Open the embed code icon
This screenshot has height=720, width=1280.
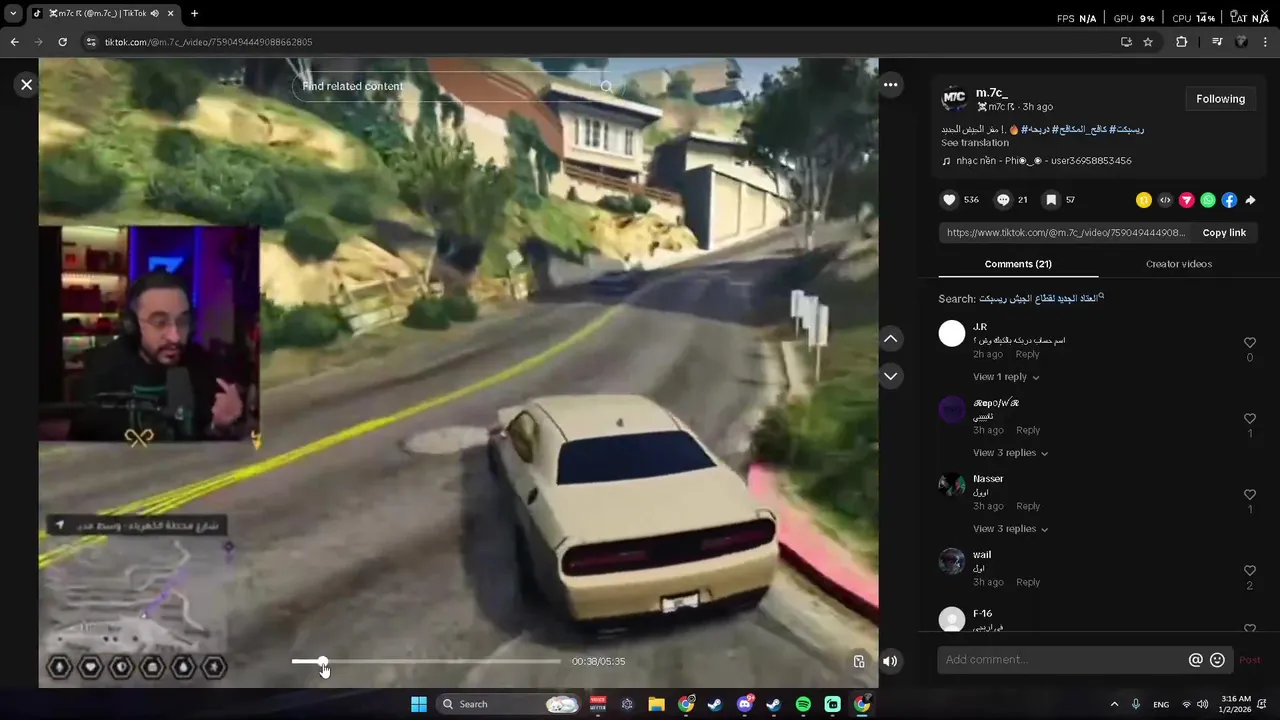(1165, 200)
